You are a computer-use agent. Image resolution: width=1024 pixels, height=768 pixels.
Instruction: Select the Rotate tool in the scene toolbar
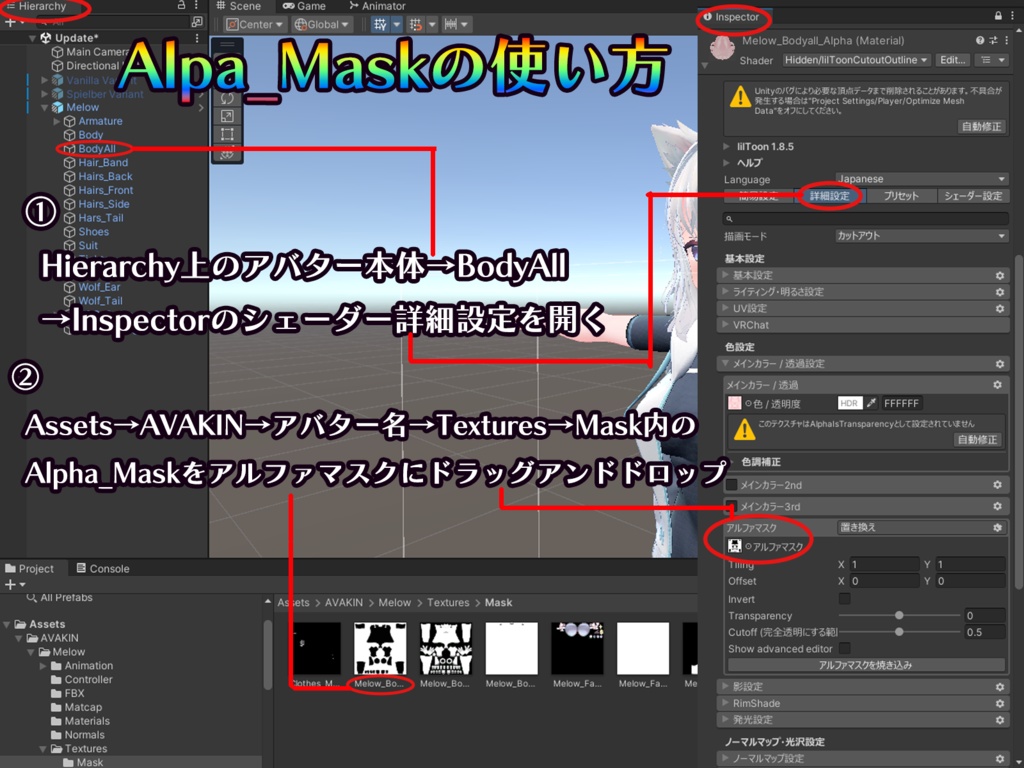227,97
